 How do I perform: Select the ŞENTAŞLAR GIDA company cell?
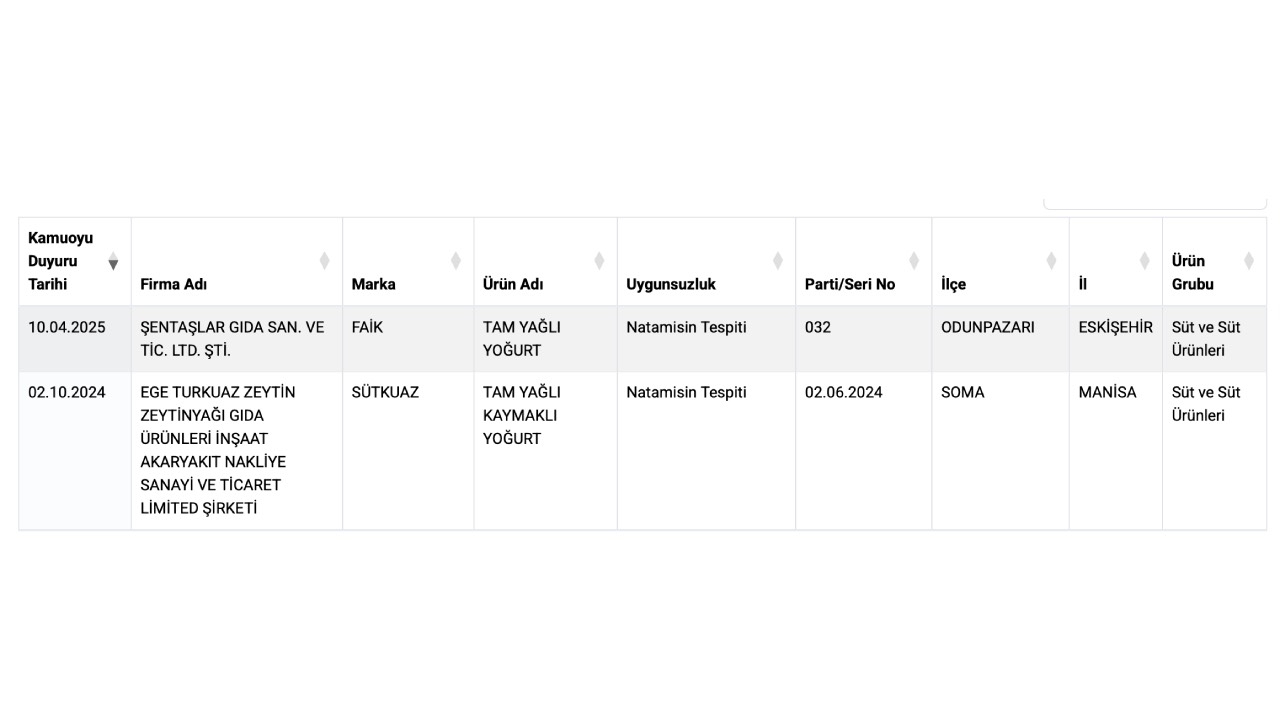(232, 339)
